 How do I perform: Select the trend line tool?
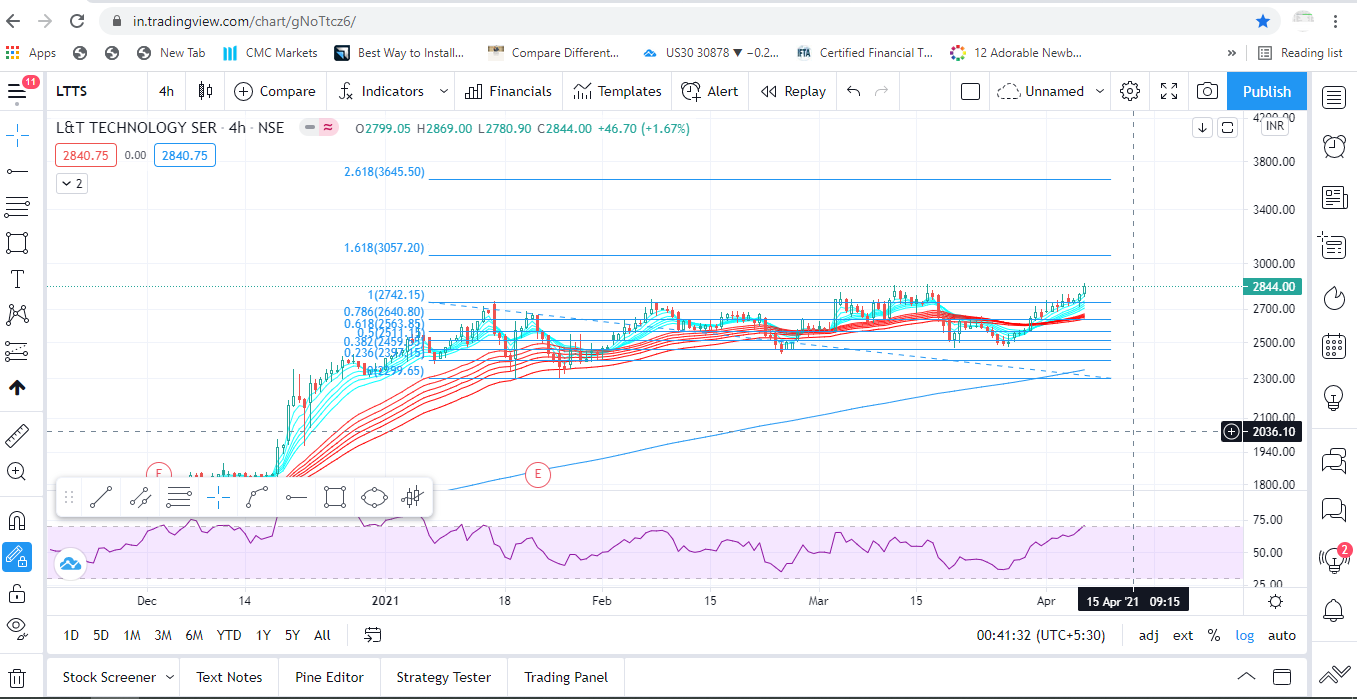(17, 172)
